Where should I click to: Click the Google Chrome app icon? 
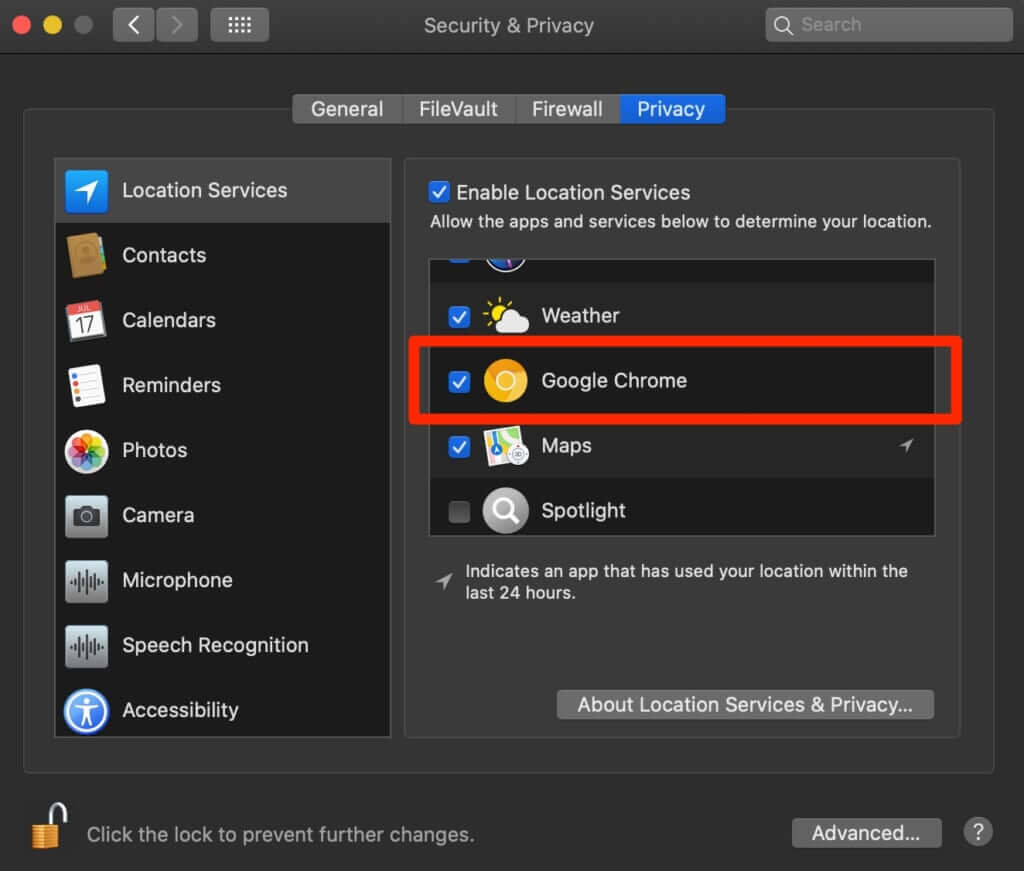click(x=505, y=381)
